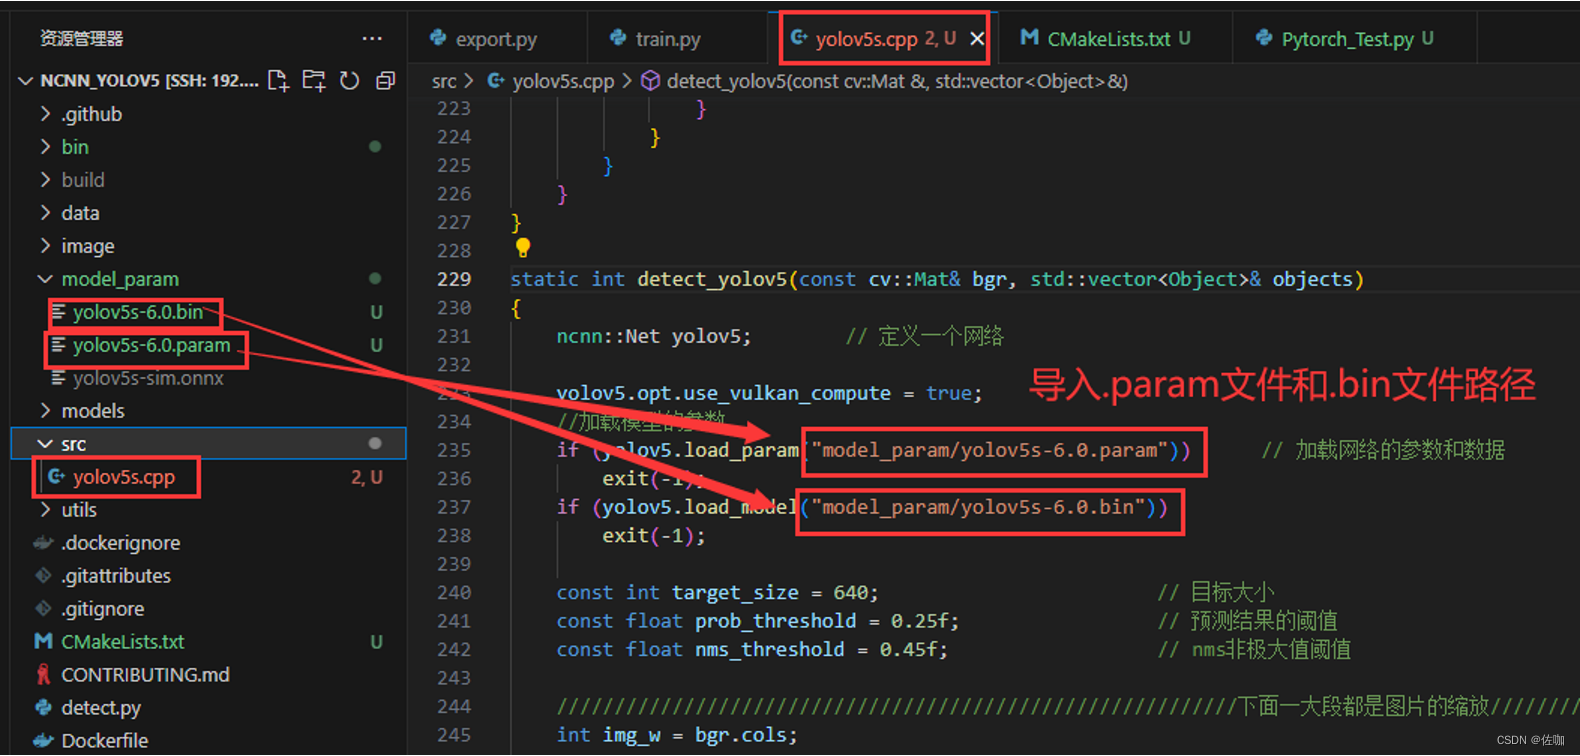This screenshot has width=1580, height=756.
Task: Expand the build folder
Action: pos(45,180)
